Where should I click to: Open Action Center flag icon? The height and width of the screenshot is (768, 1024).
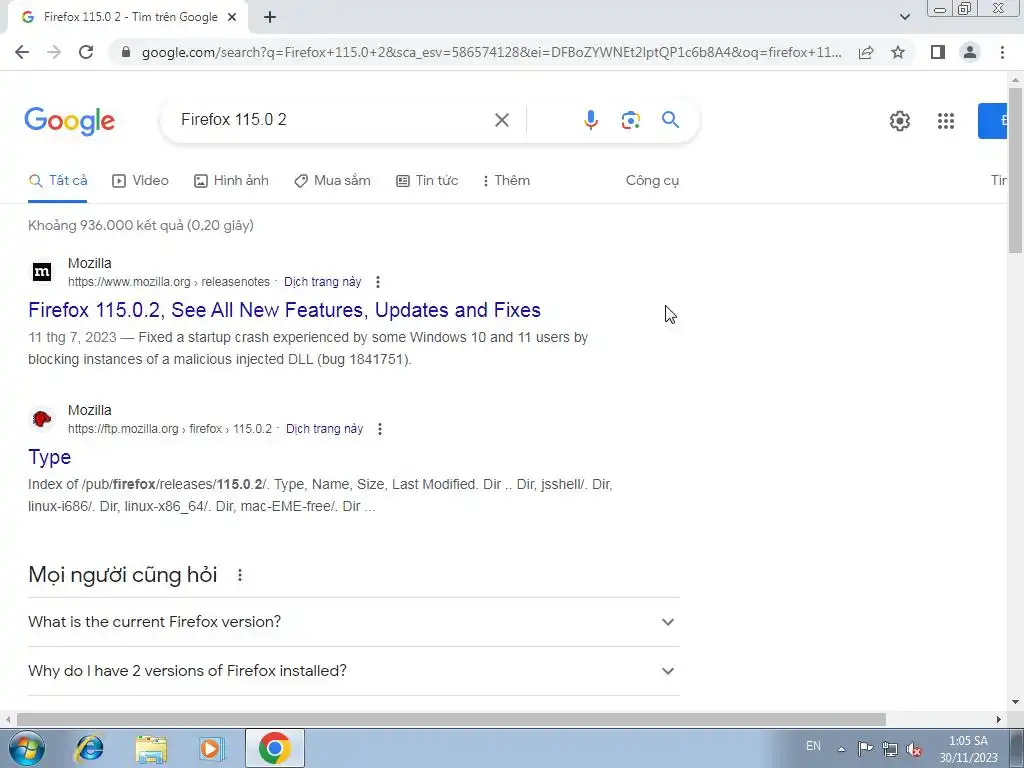[x=865, y=748]
